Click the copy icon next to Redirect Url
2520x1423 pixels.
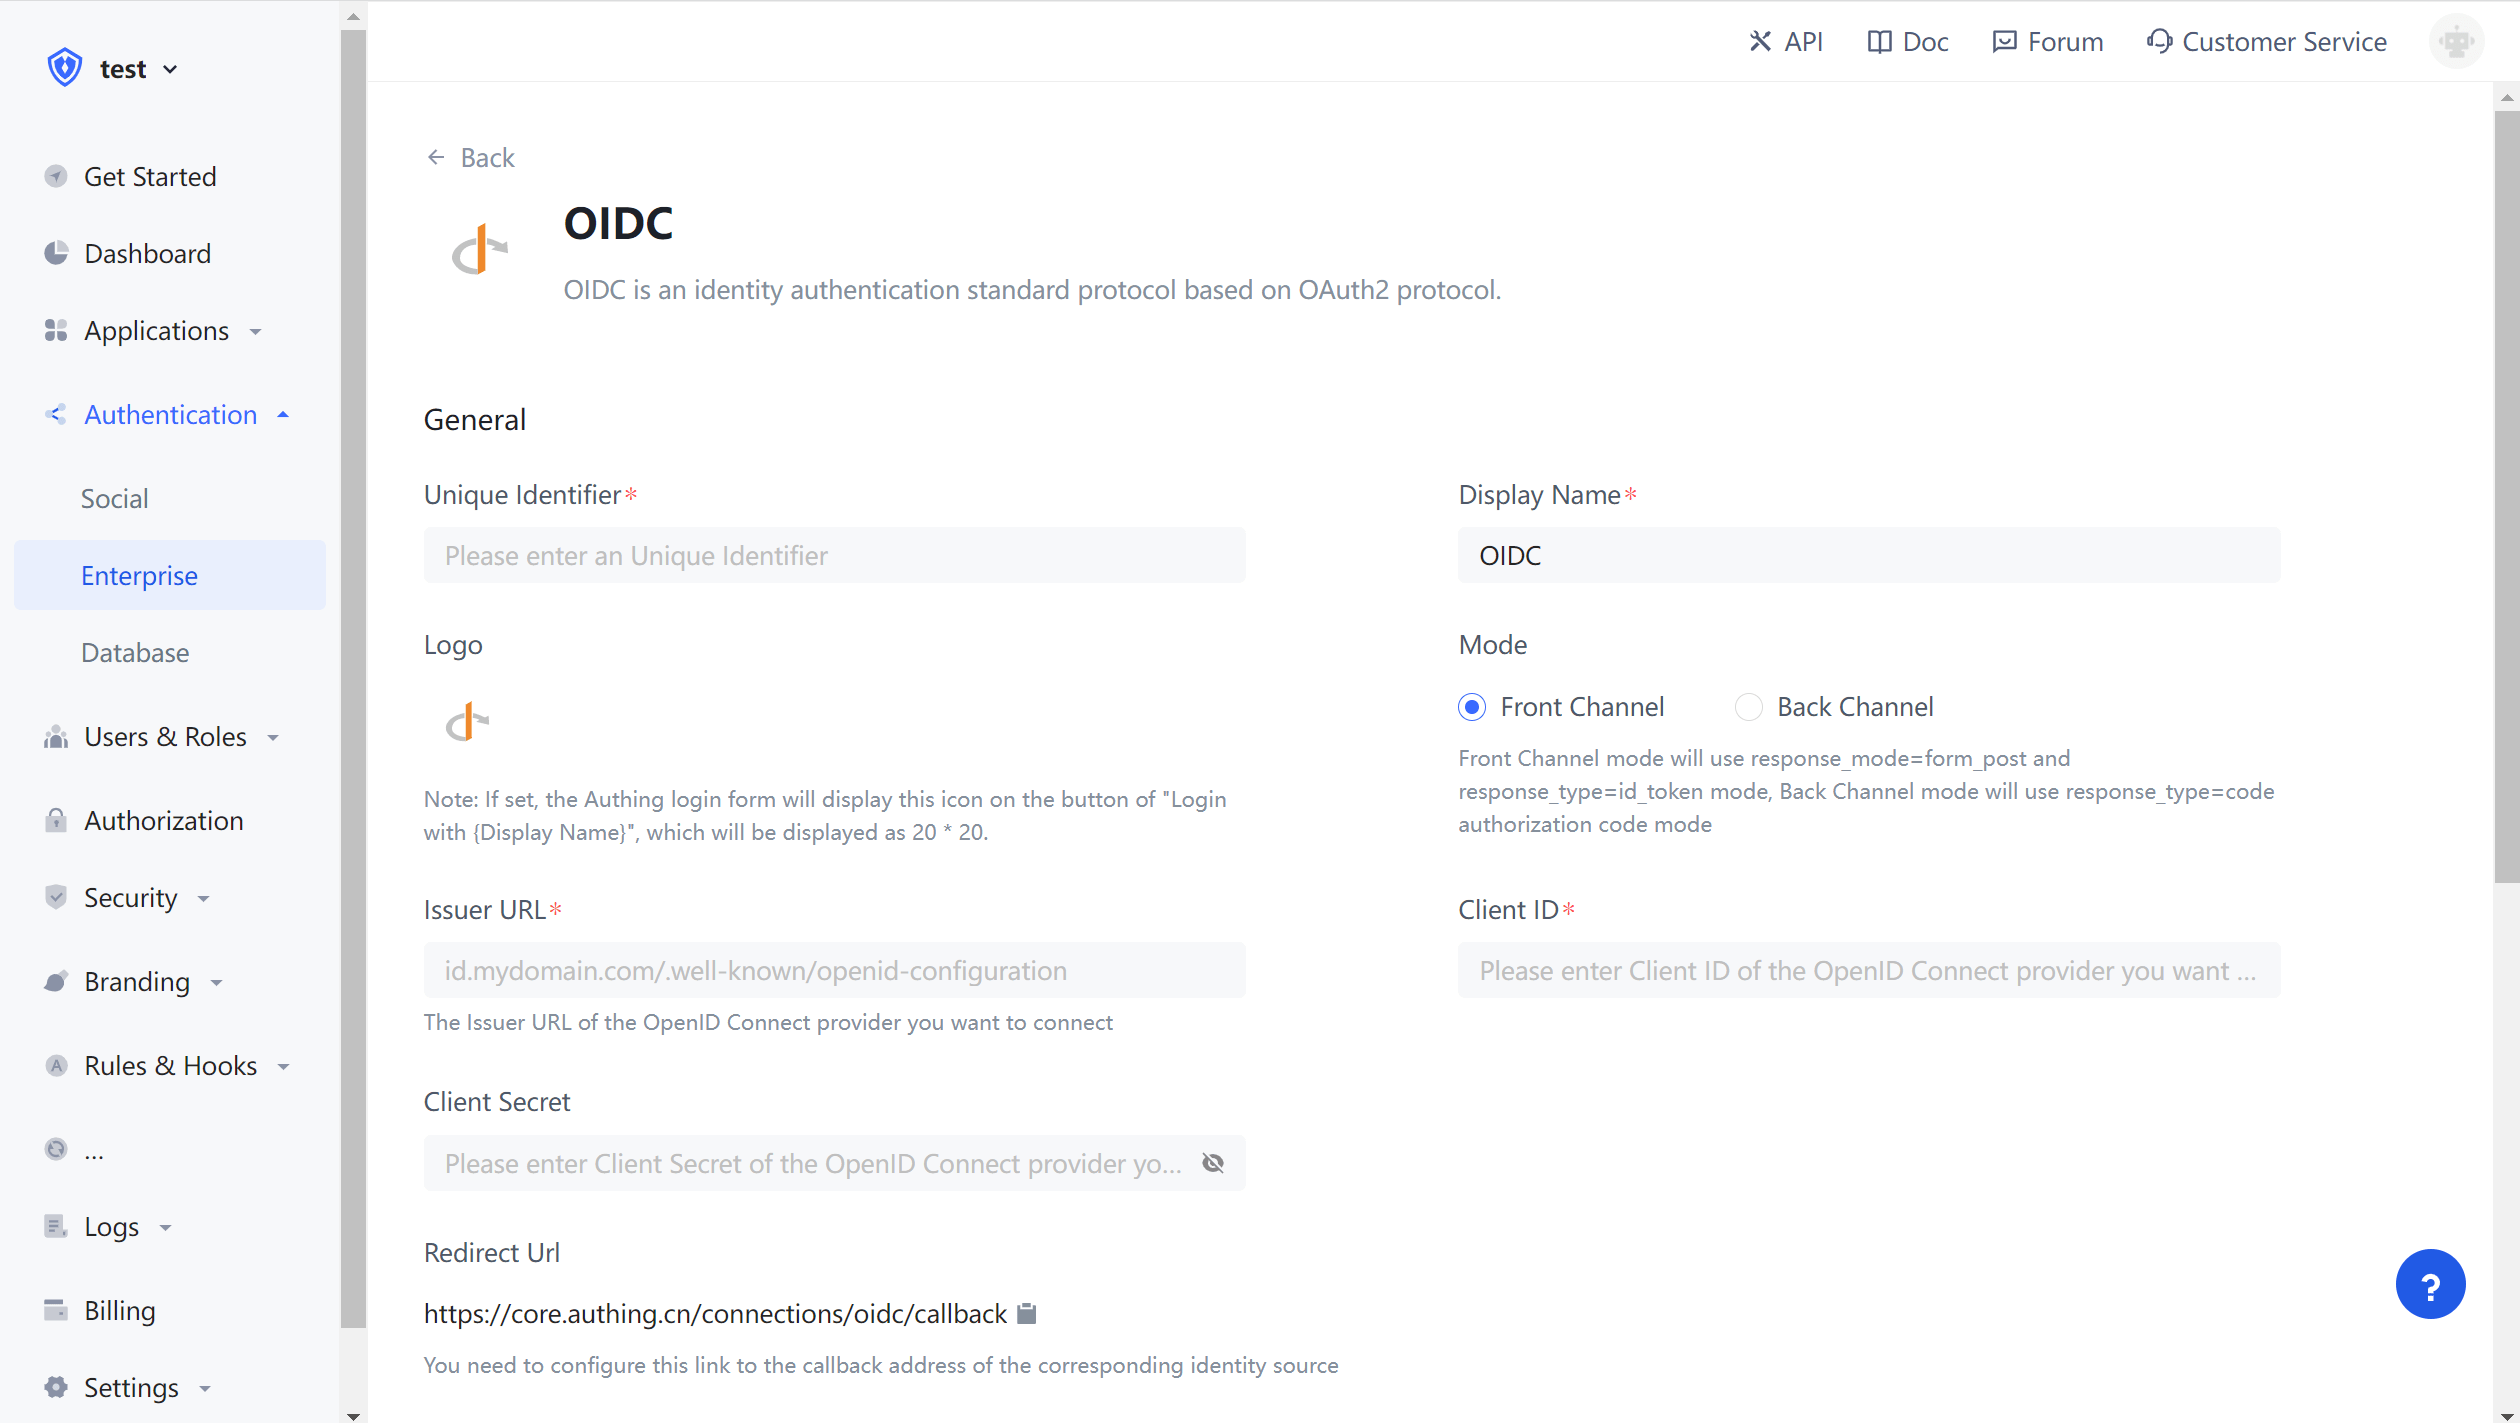(1026, 1313)
